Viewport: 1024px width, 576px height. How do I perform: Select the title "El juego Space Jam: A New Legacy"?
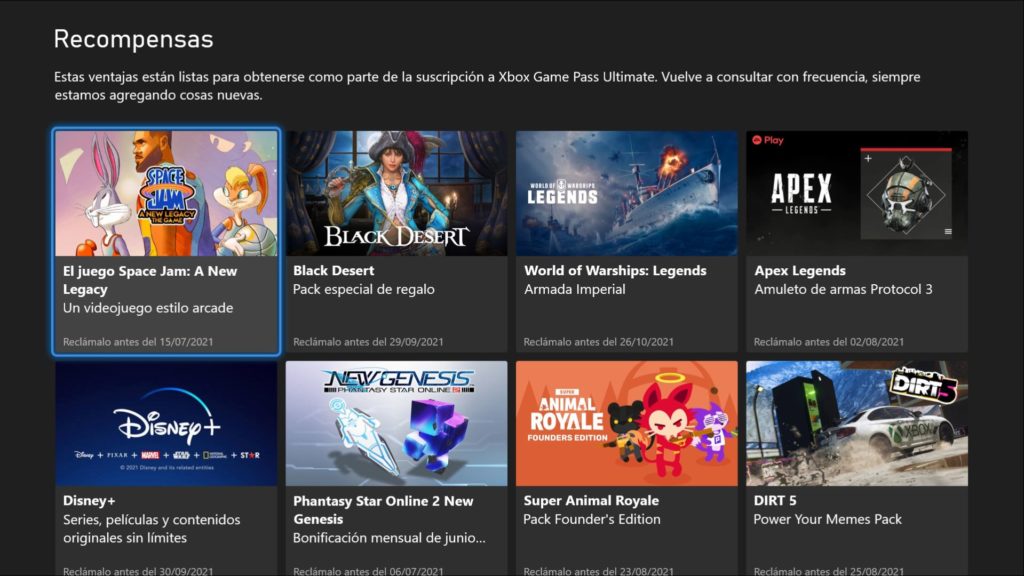150,280
